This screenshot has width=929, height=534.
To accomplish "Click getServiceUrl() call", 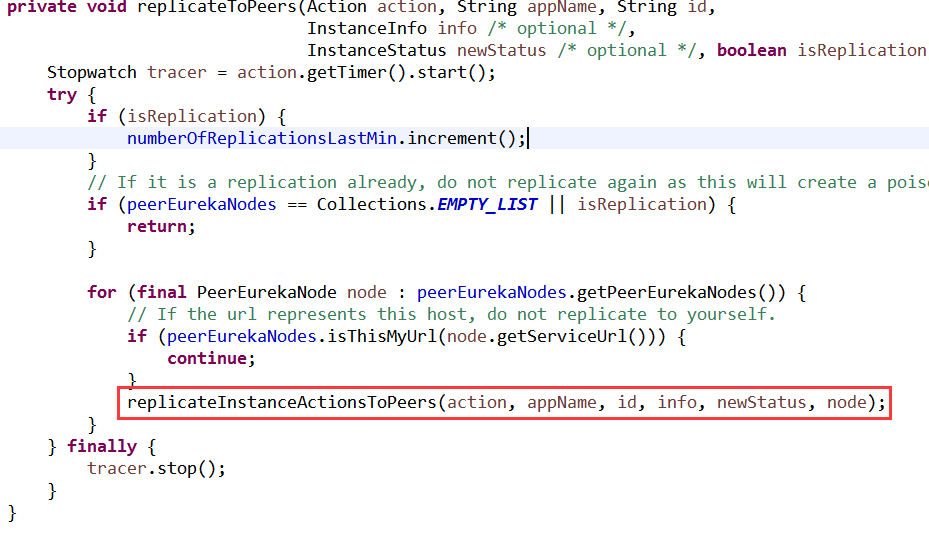I will [x=571, y=337].
